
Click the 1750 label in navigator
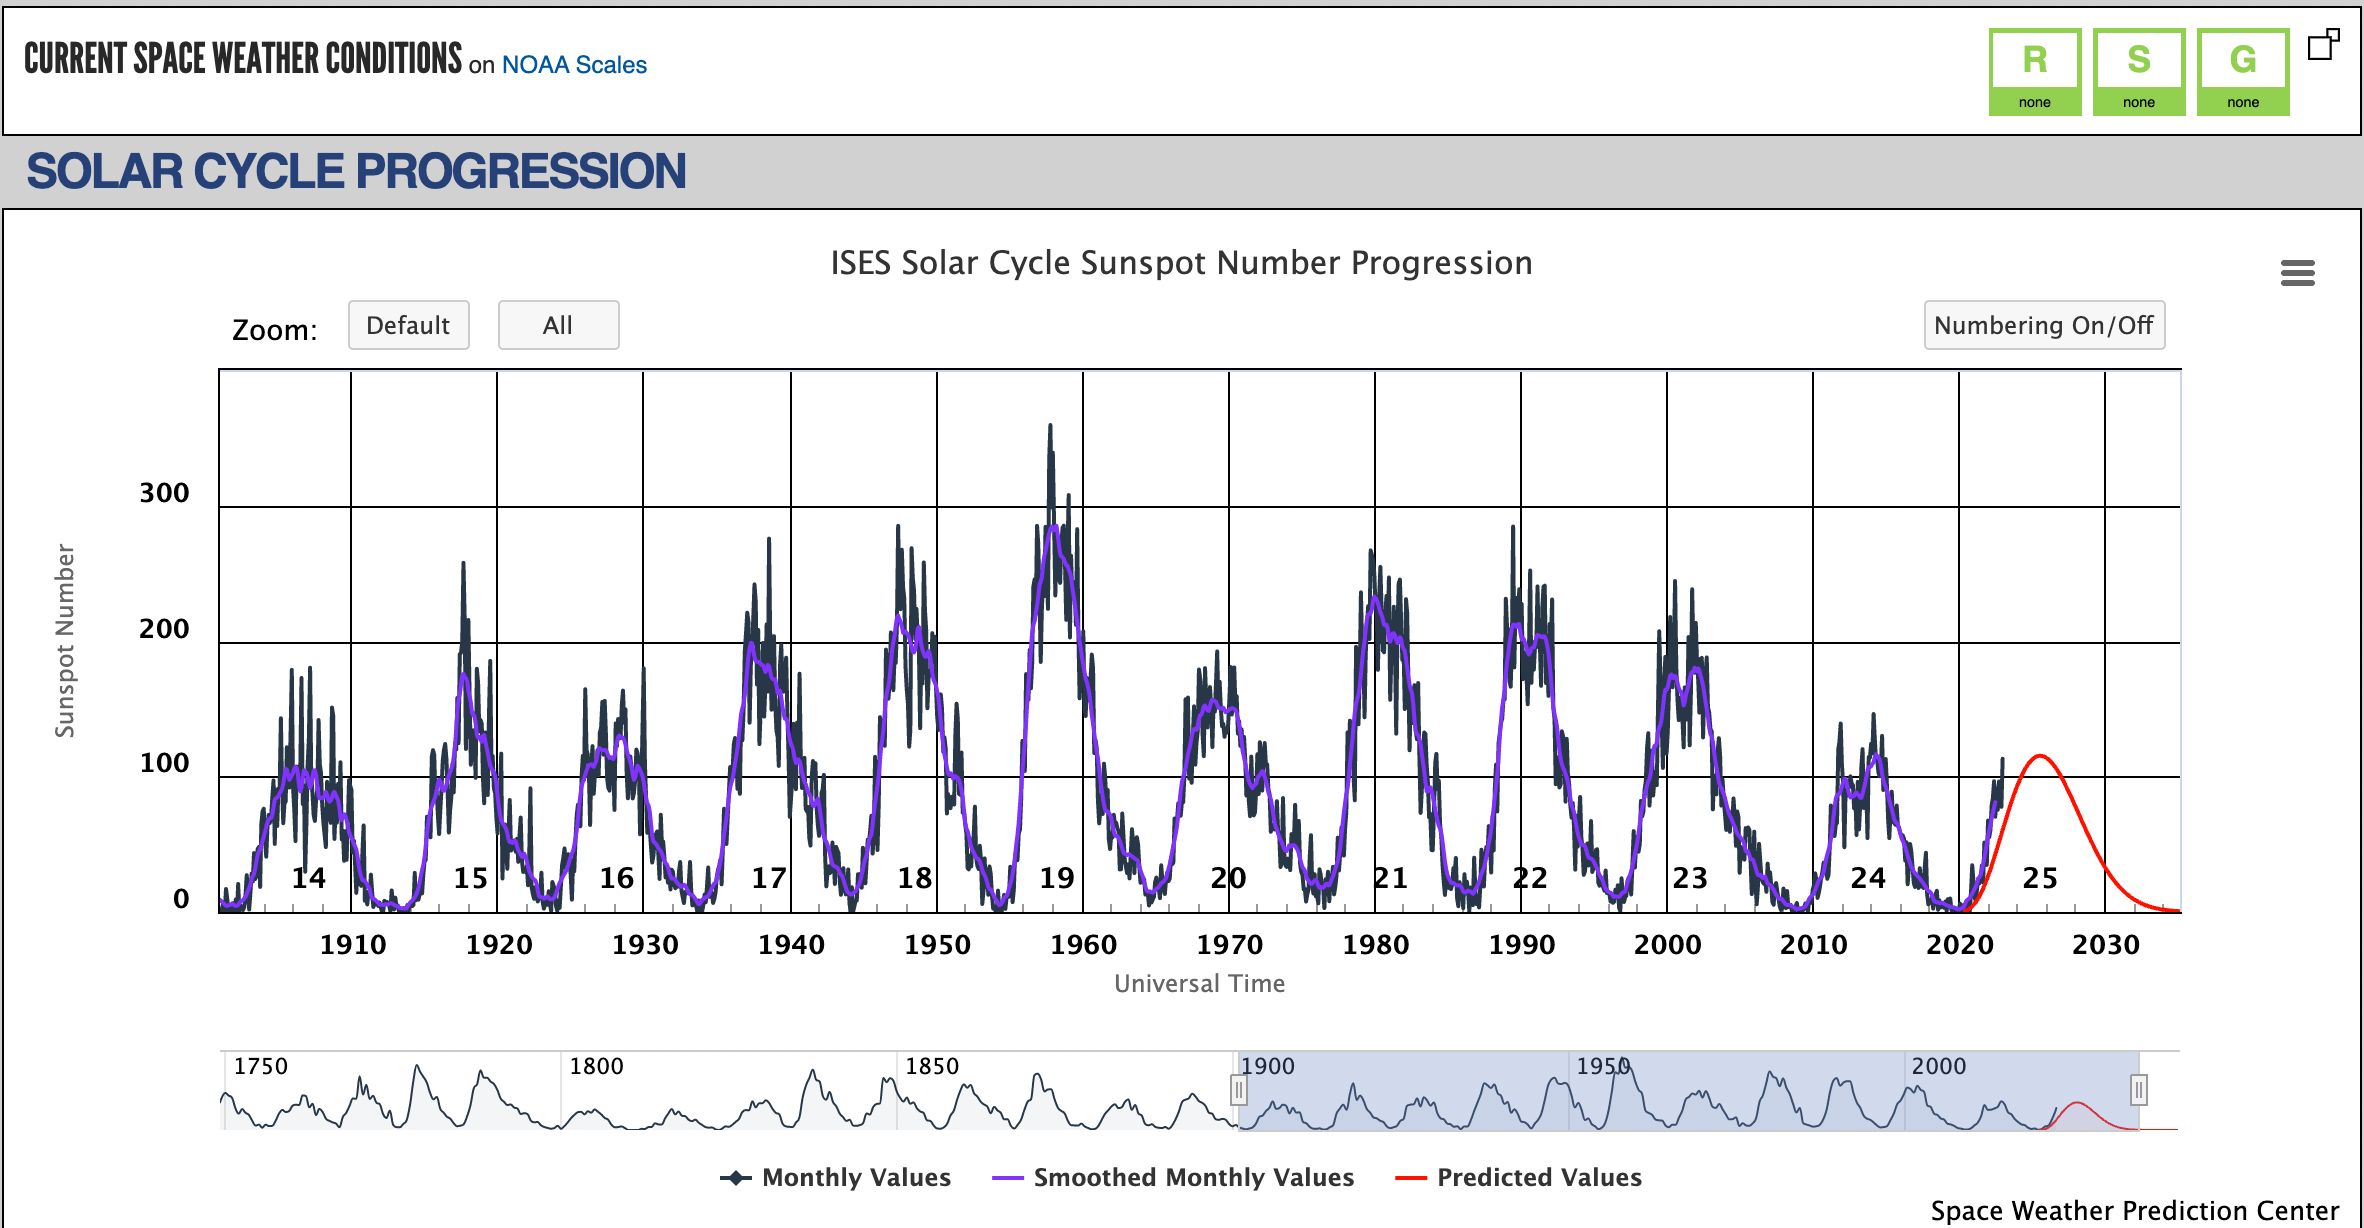tap(260, 1066)
